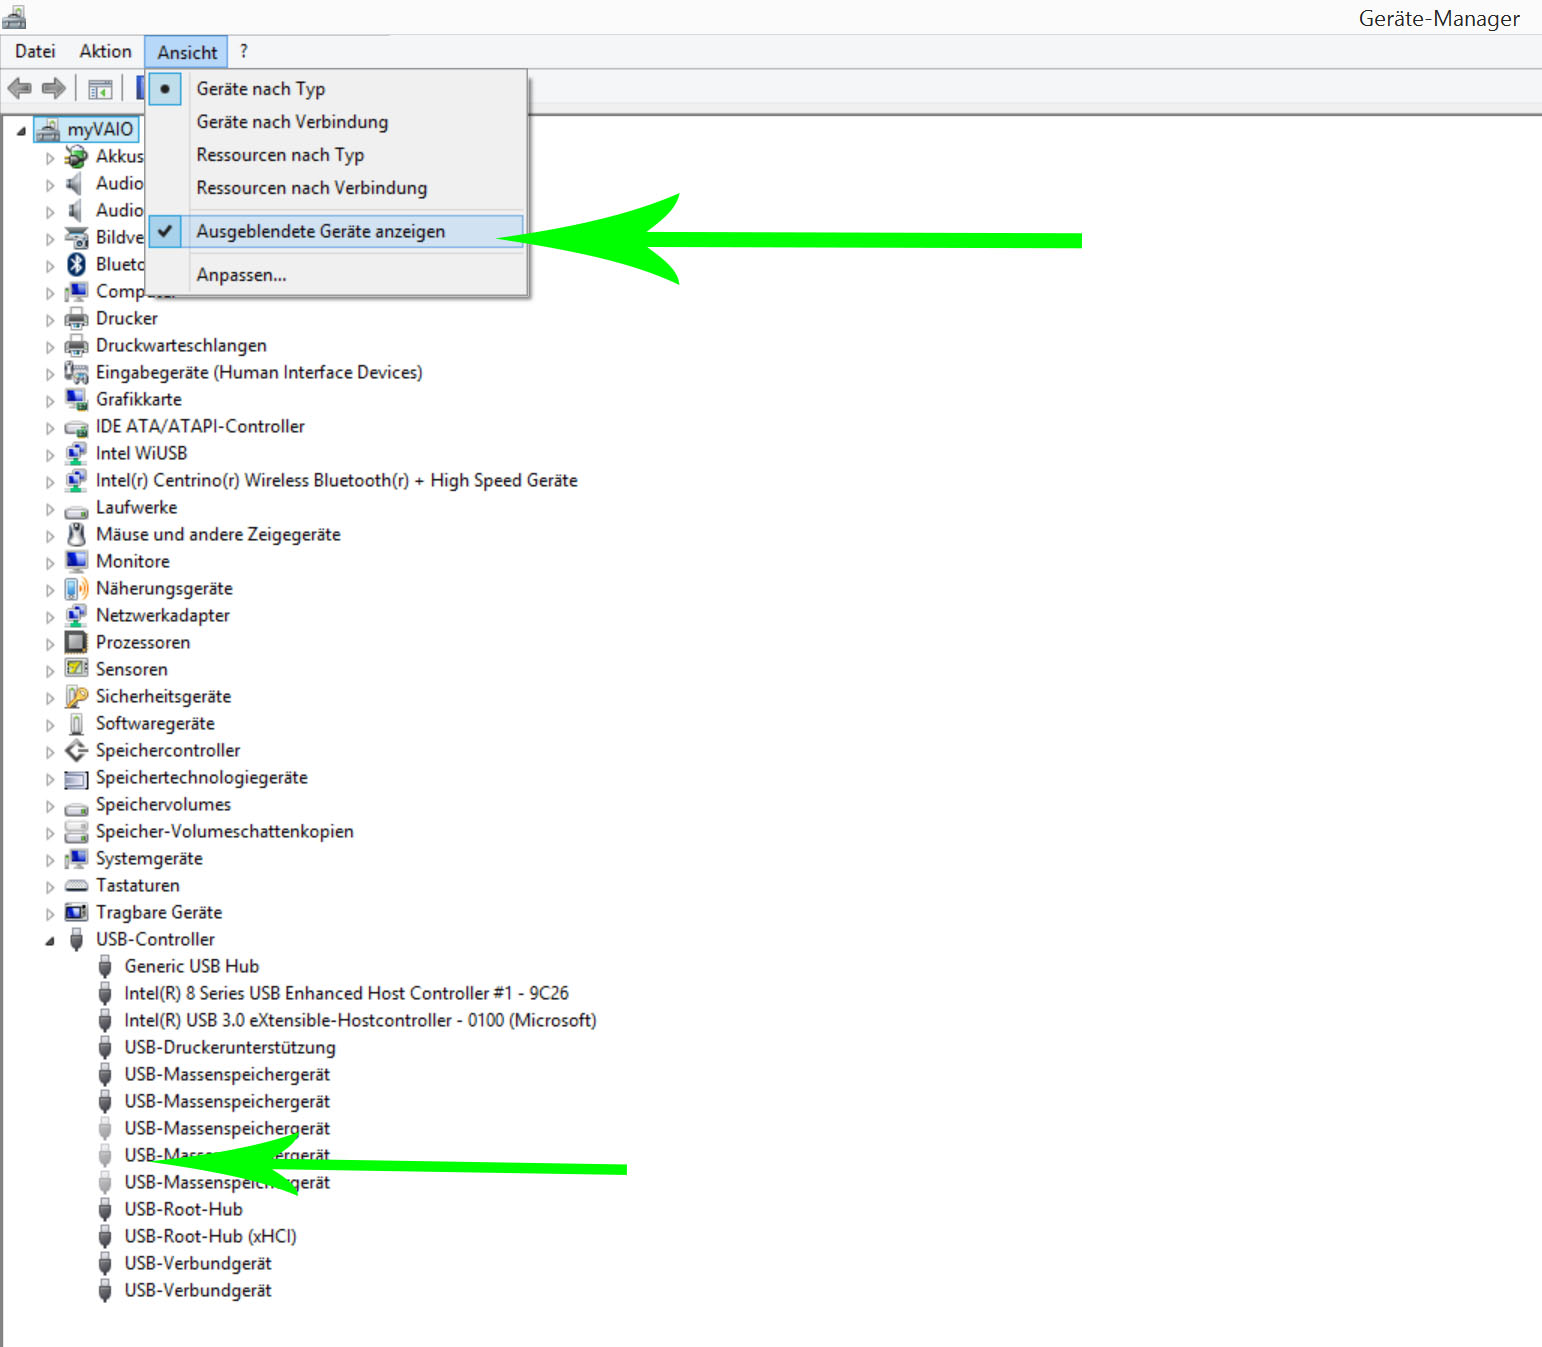Click the help question mark menu

tap(243, 51)
